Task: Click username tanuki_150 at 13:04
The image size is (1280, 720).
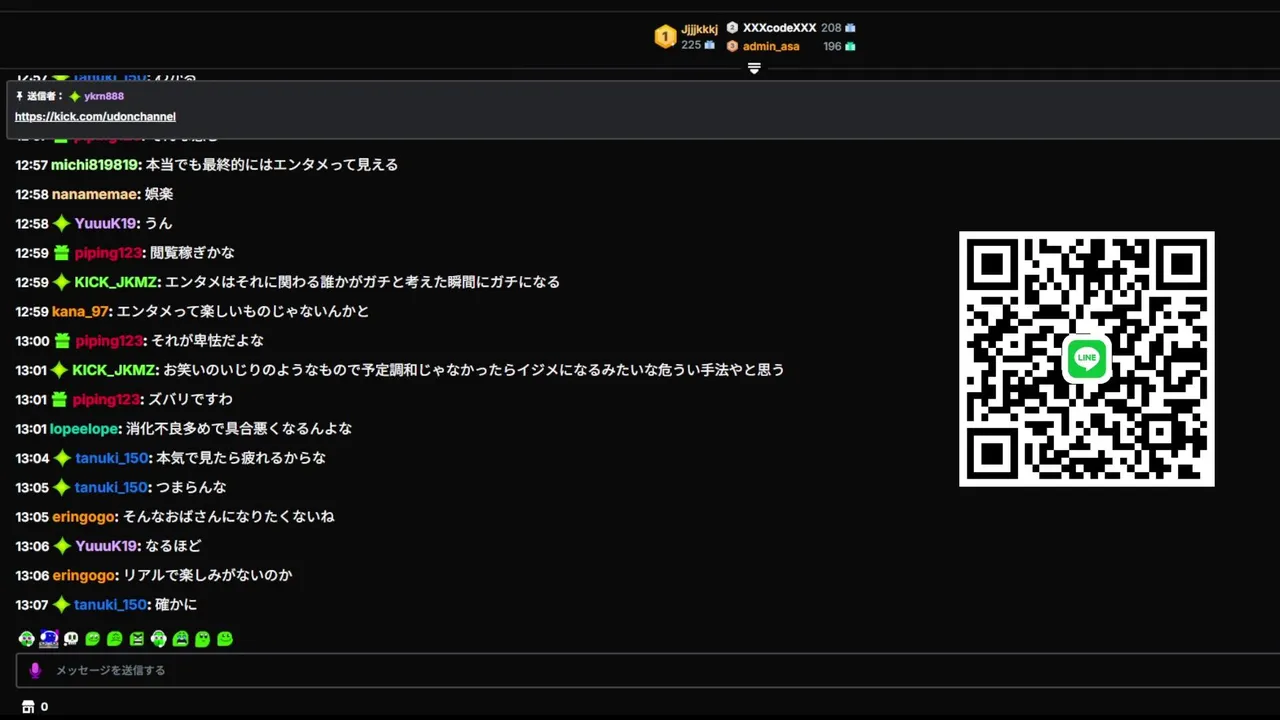Action: [111, 458]
